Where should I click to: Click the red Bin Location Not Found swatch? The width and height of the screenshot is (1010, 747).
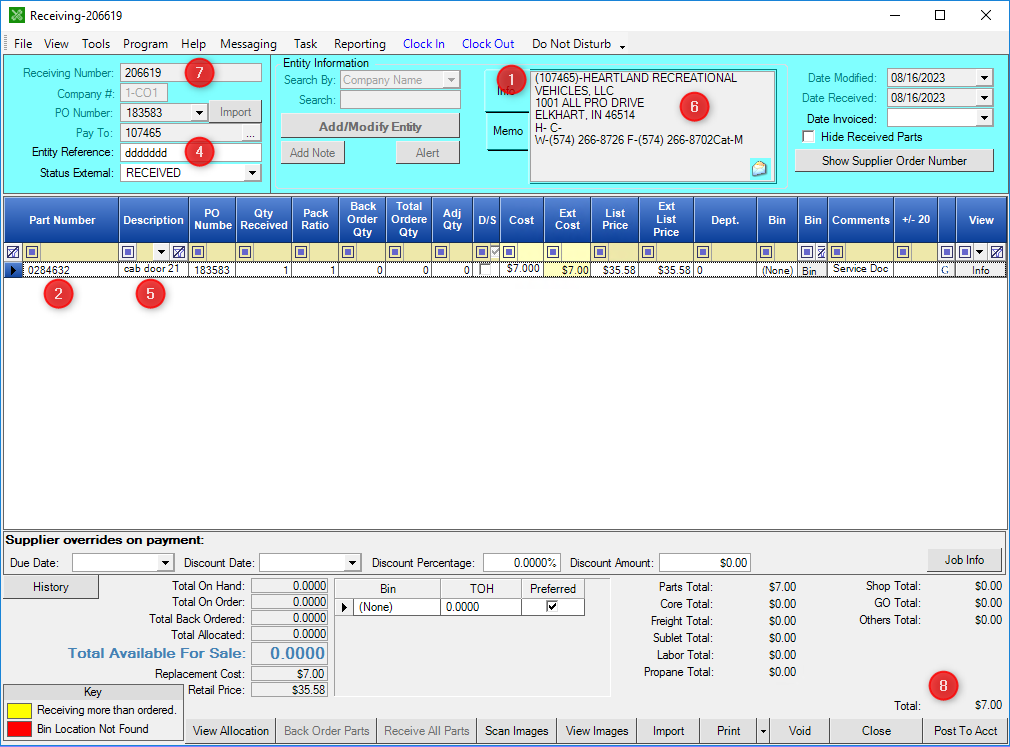(19, 729)
